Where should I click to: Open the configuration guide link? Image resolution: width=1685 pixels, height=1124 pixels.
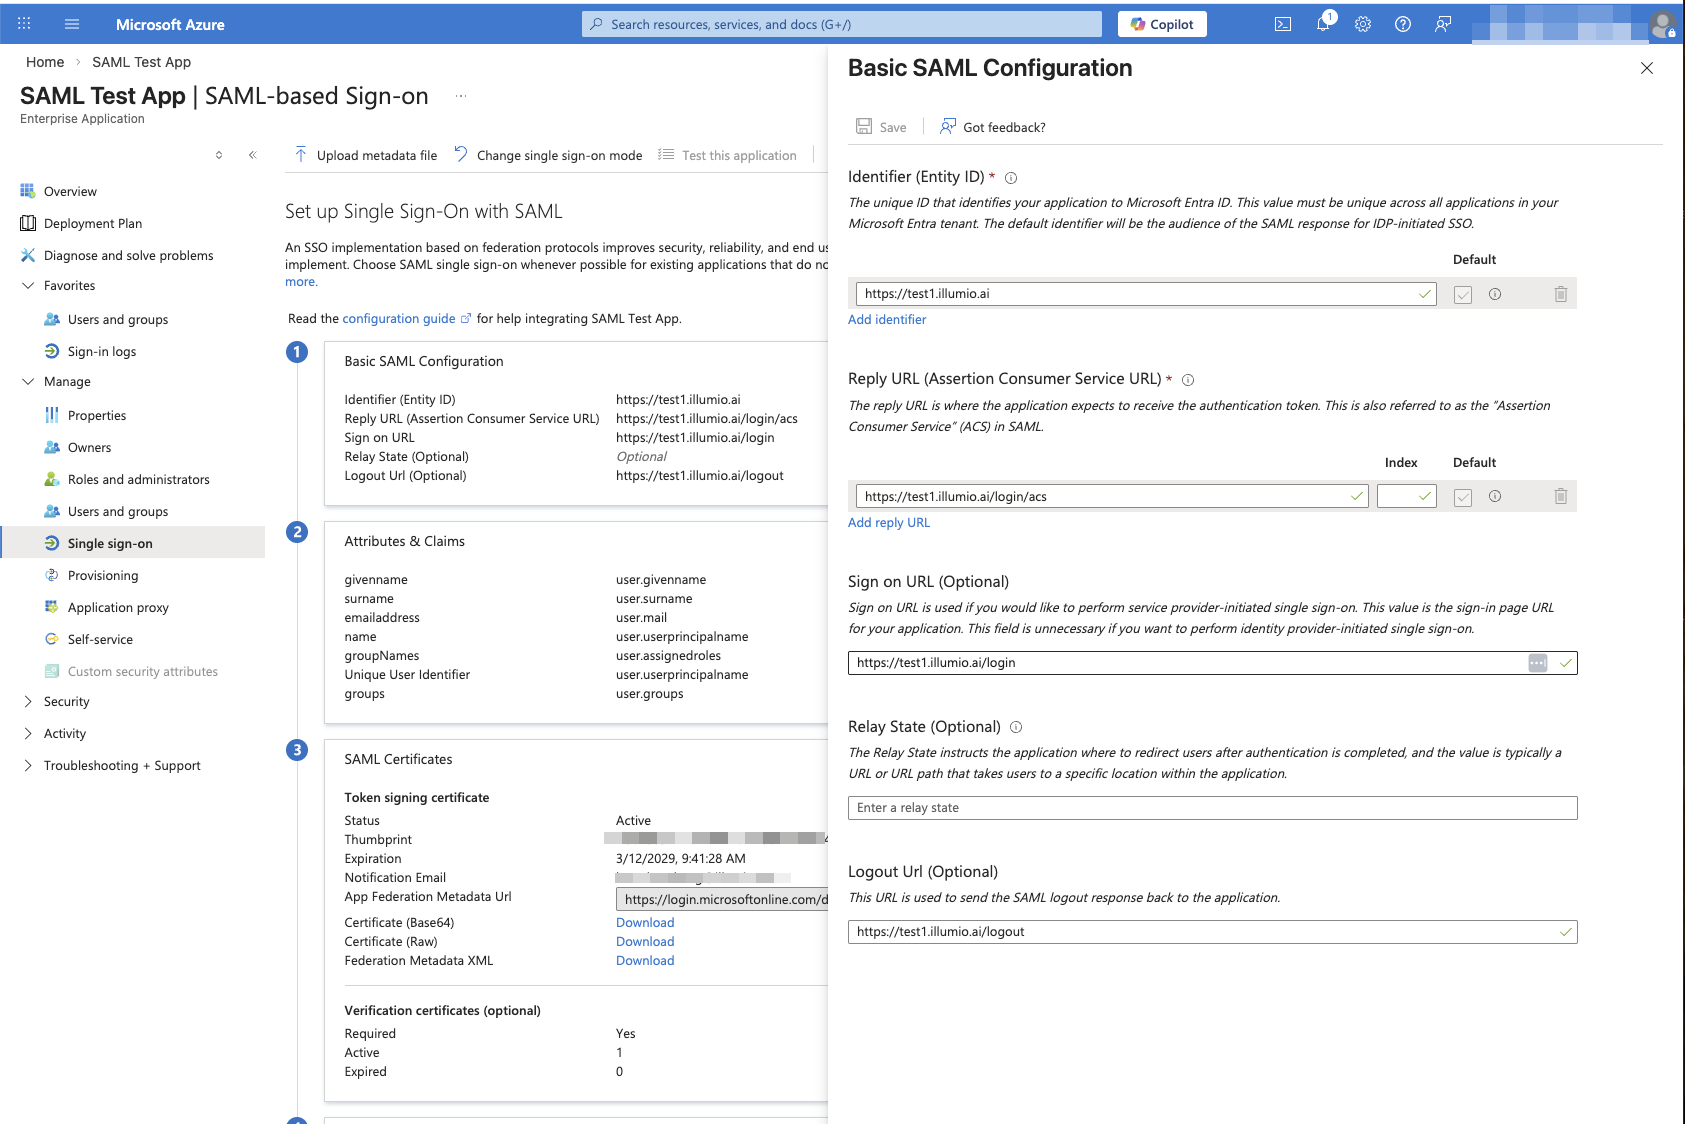click(406, 319)
